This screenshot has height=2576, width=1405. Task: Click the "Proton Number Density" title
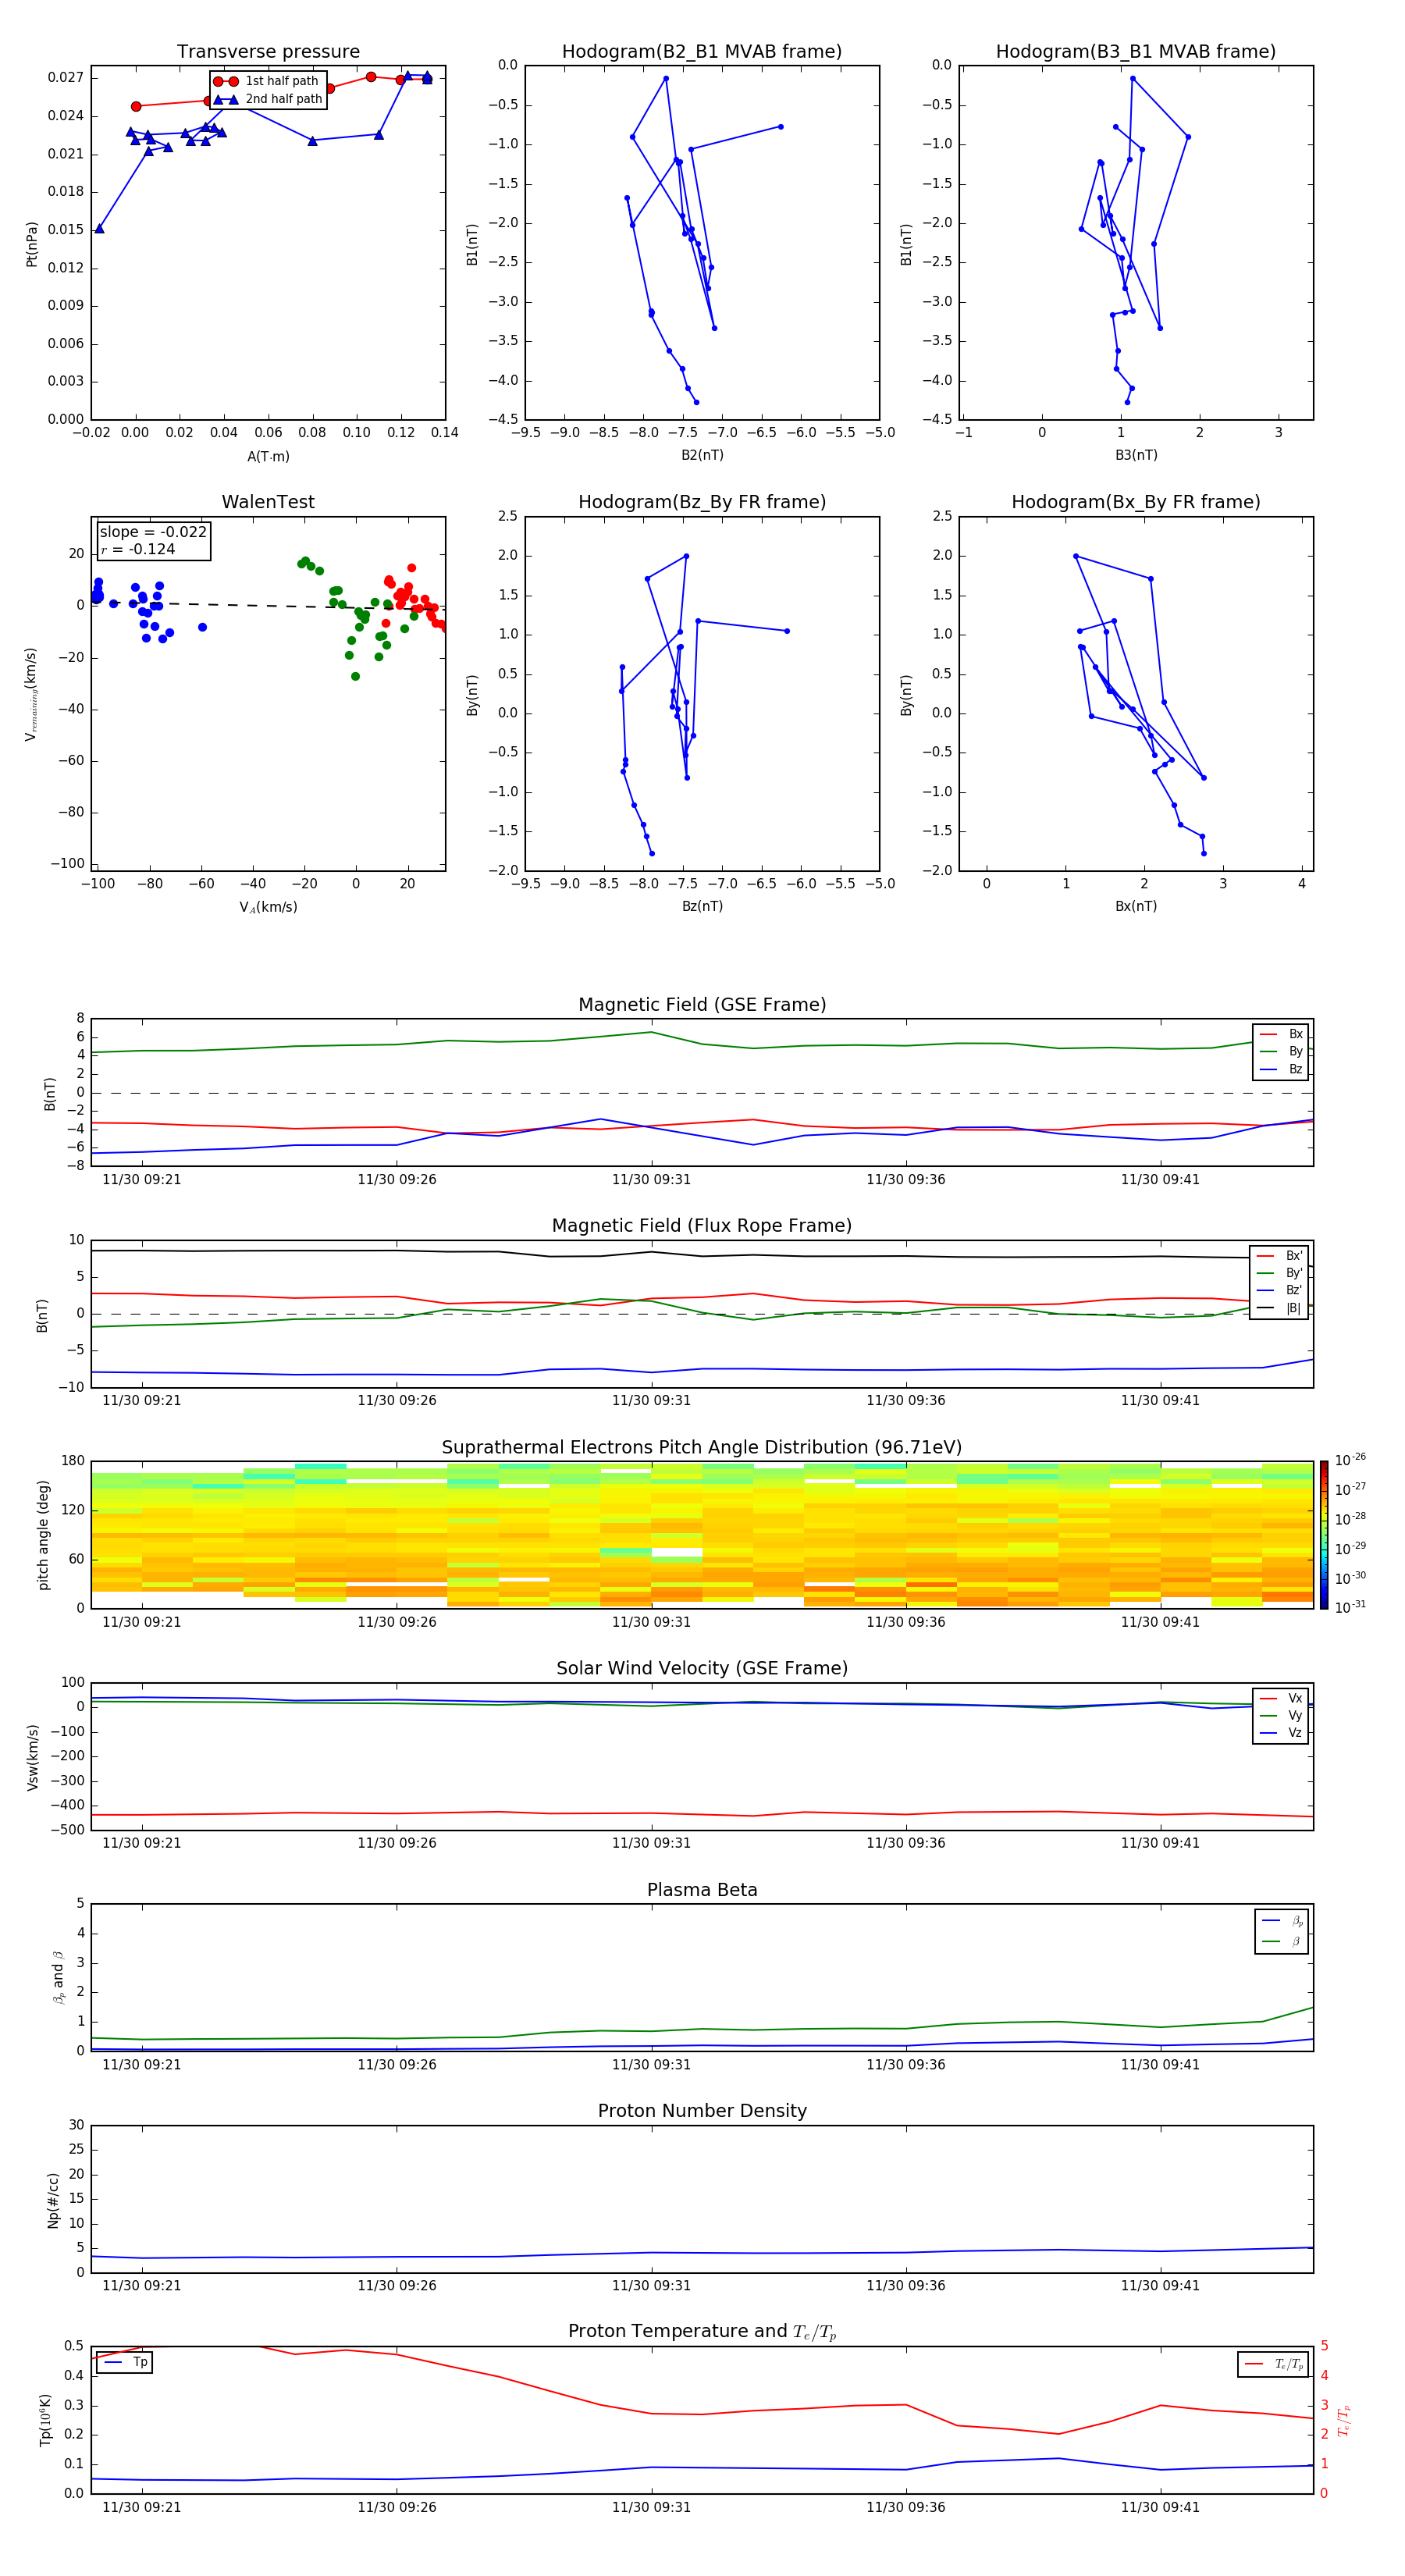702,2111
